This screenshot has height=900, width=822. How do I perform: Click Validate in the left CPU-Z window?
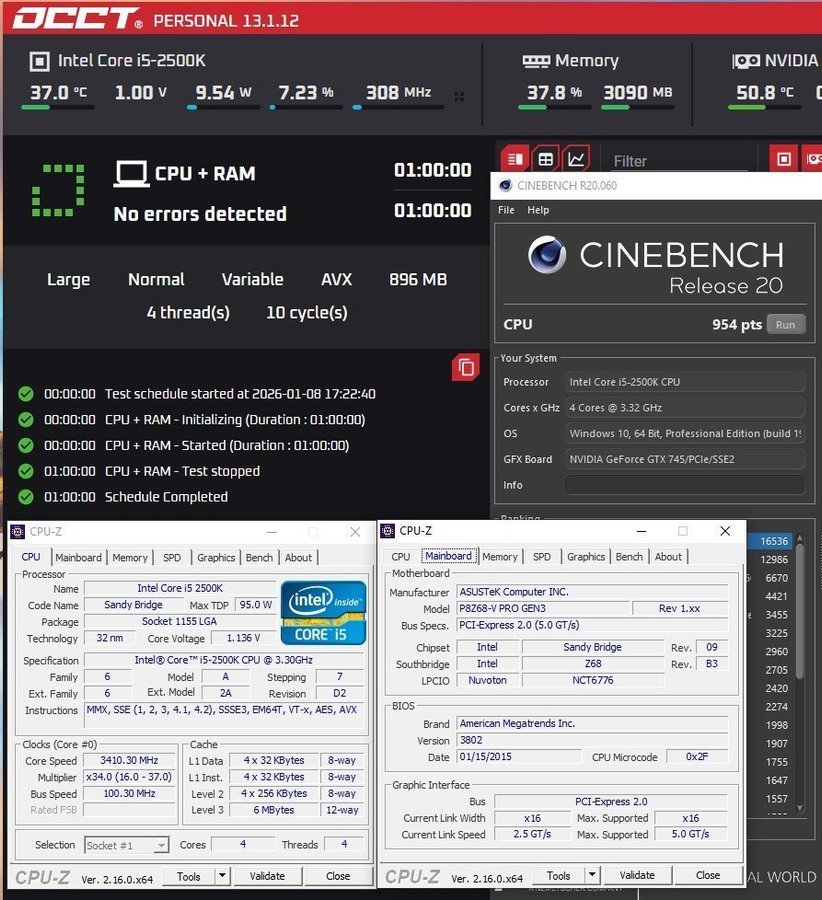[x=267, y=876]
